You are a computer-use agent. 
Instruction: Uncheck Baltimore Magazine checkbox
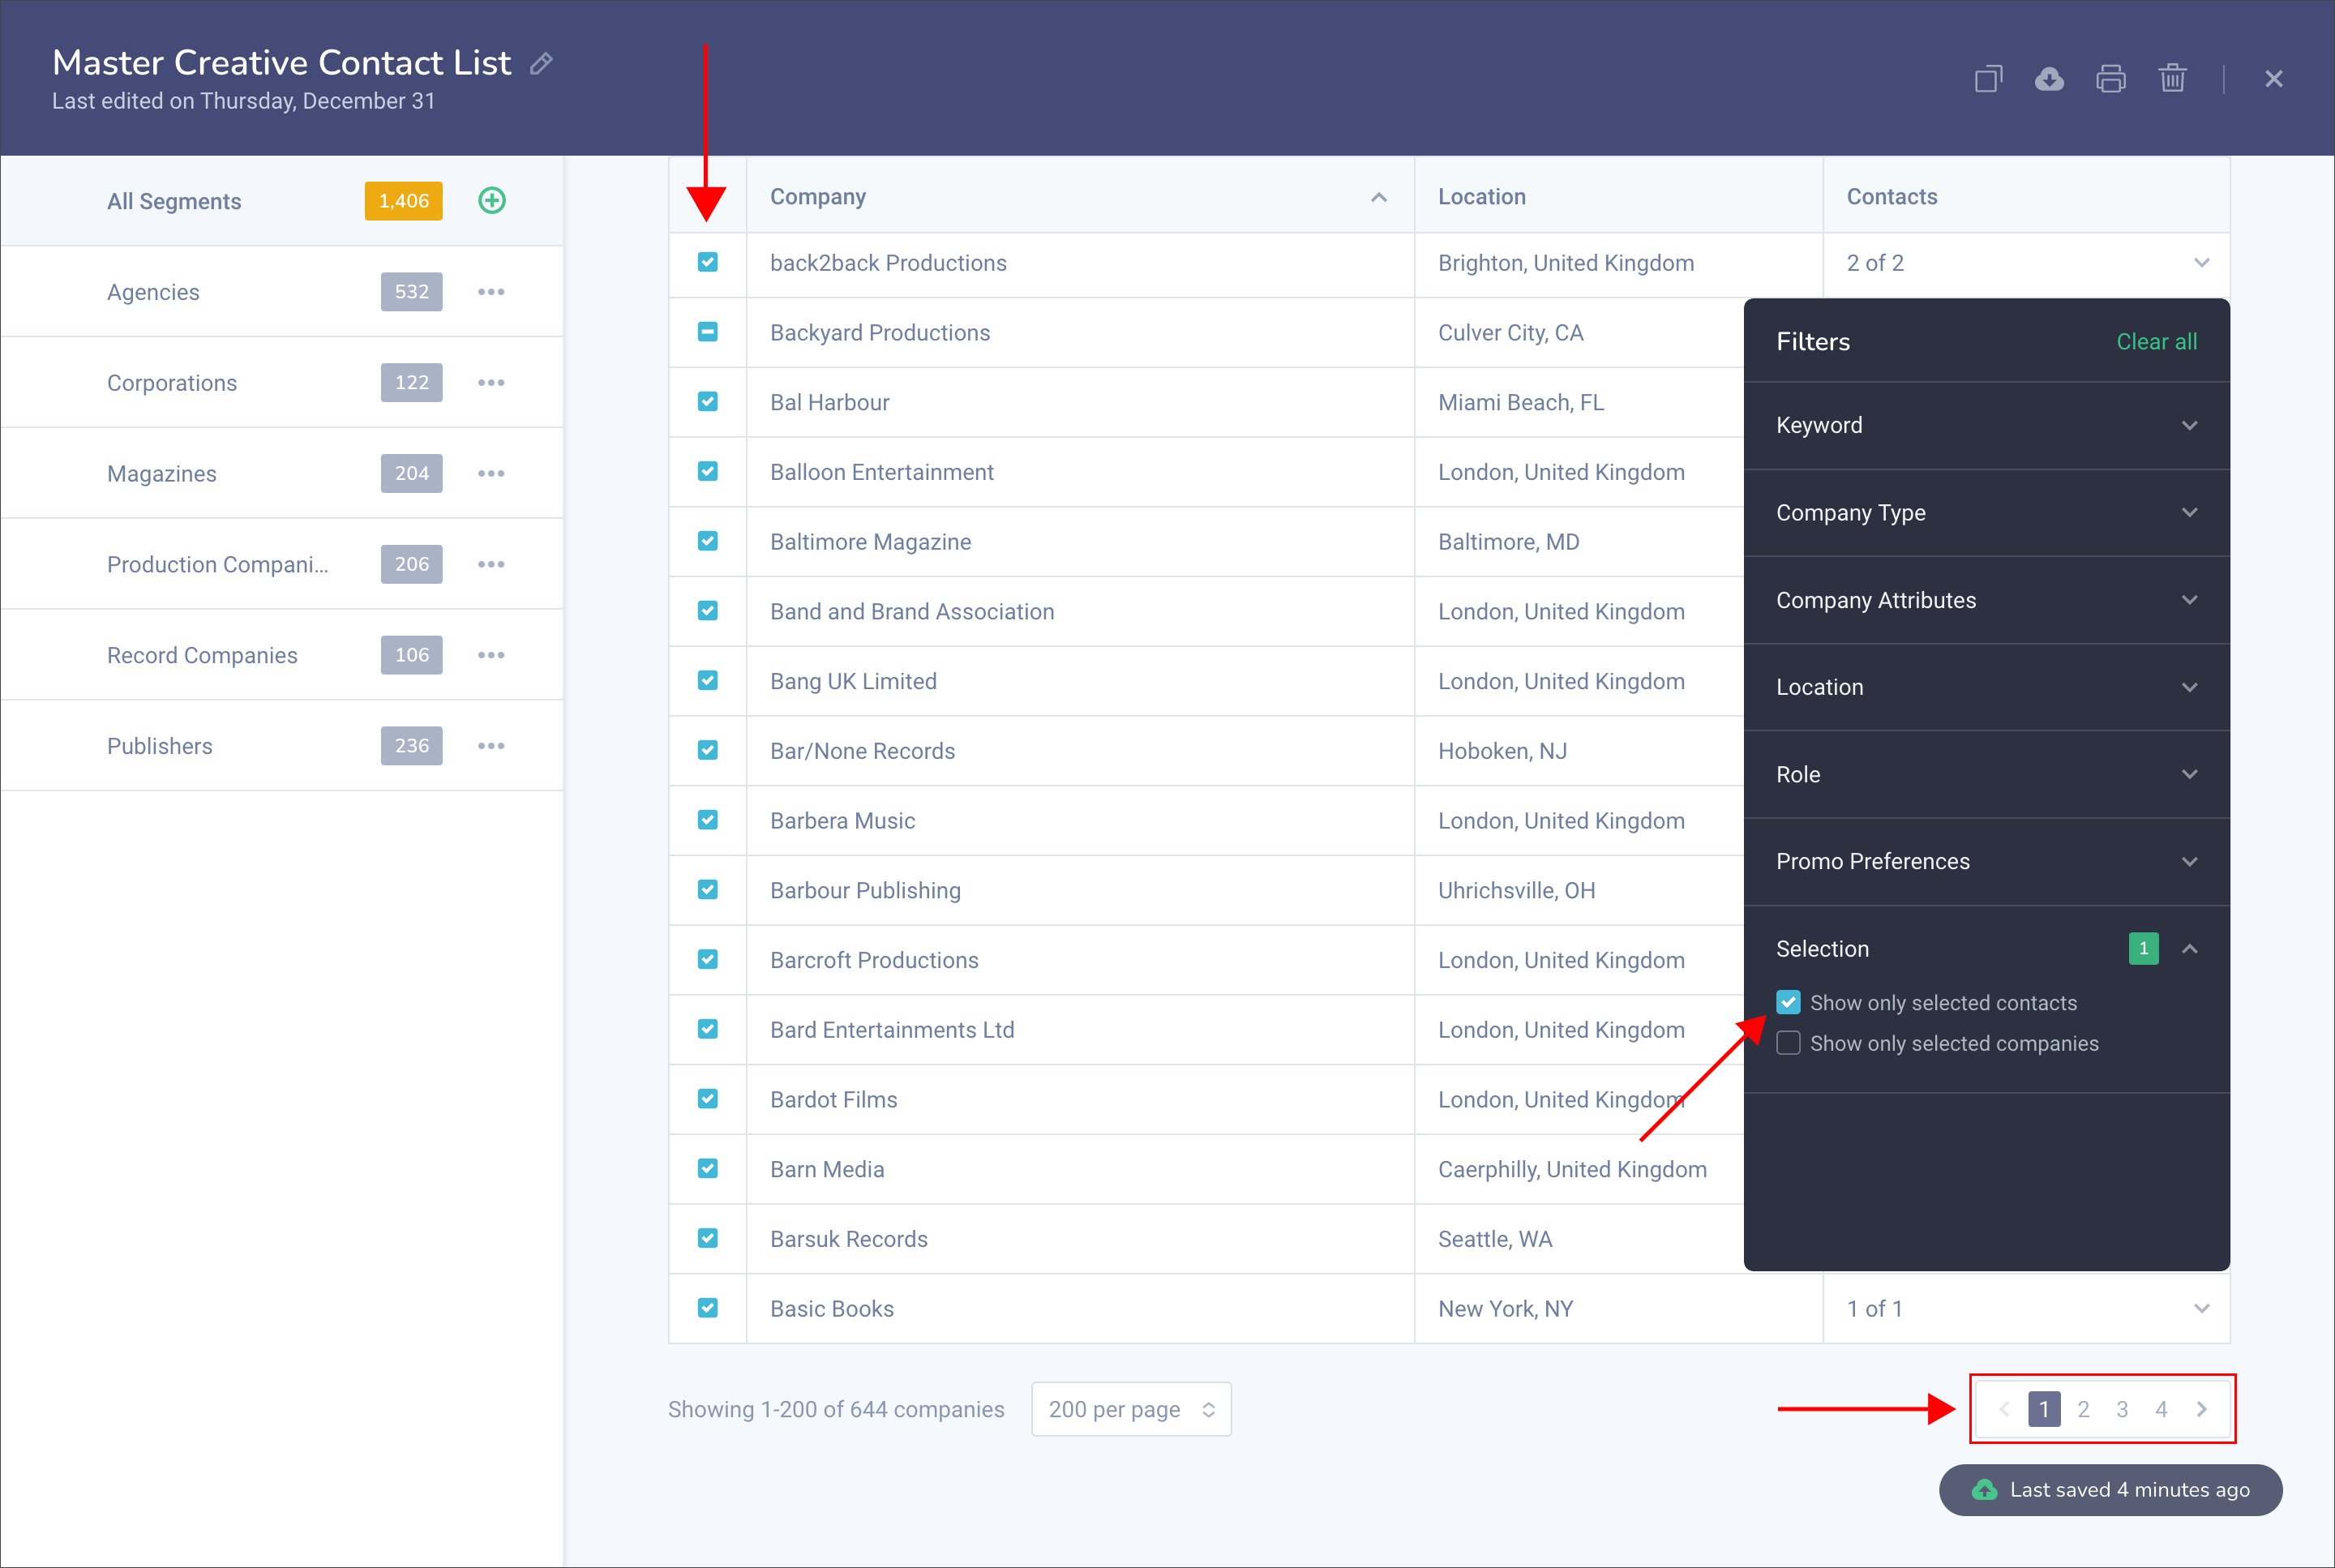pos(708,541)
